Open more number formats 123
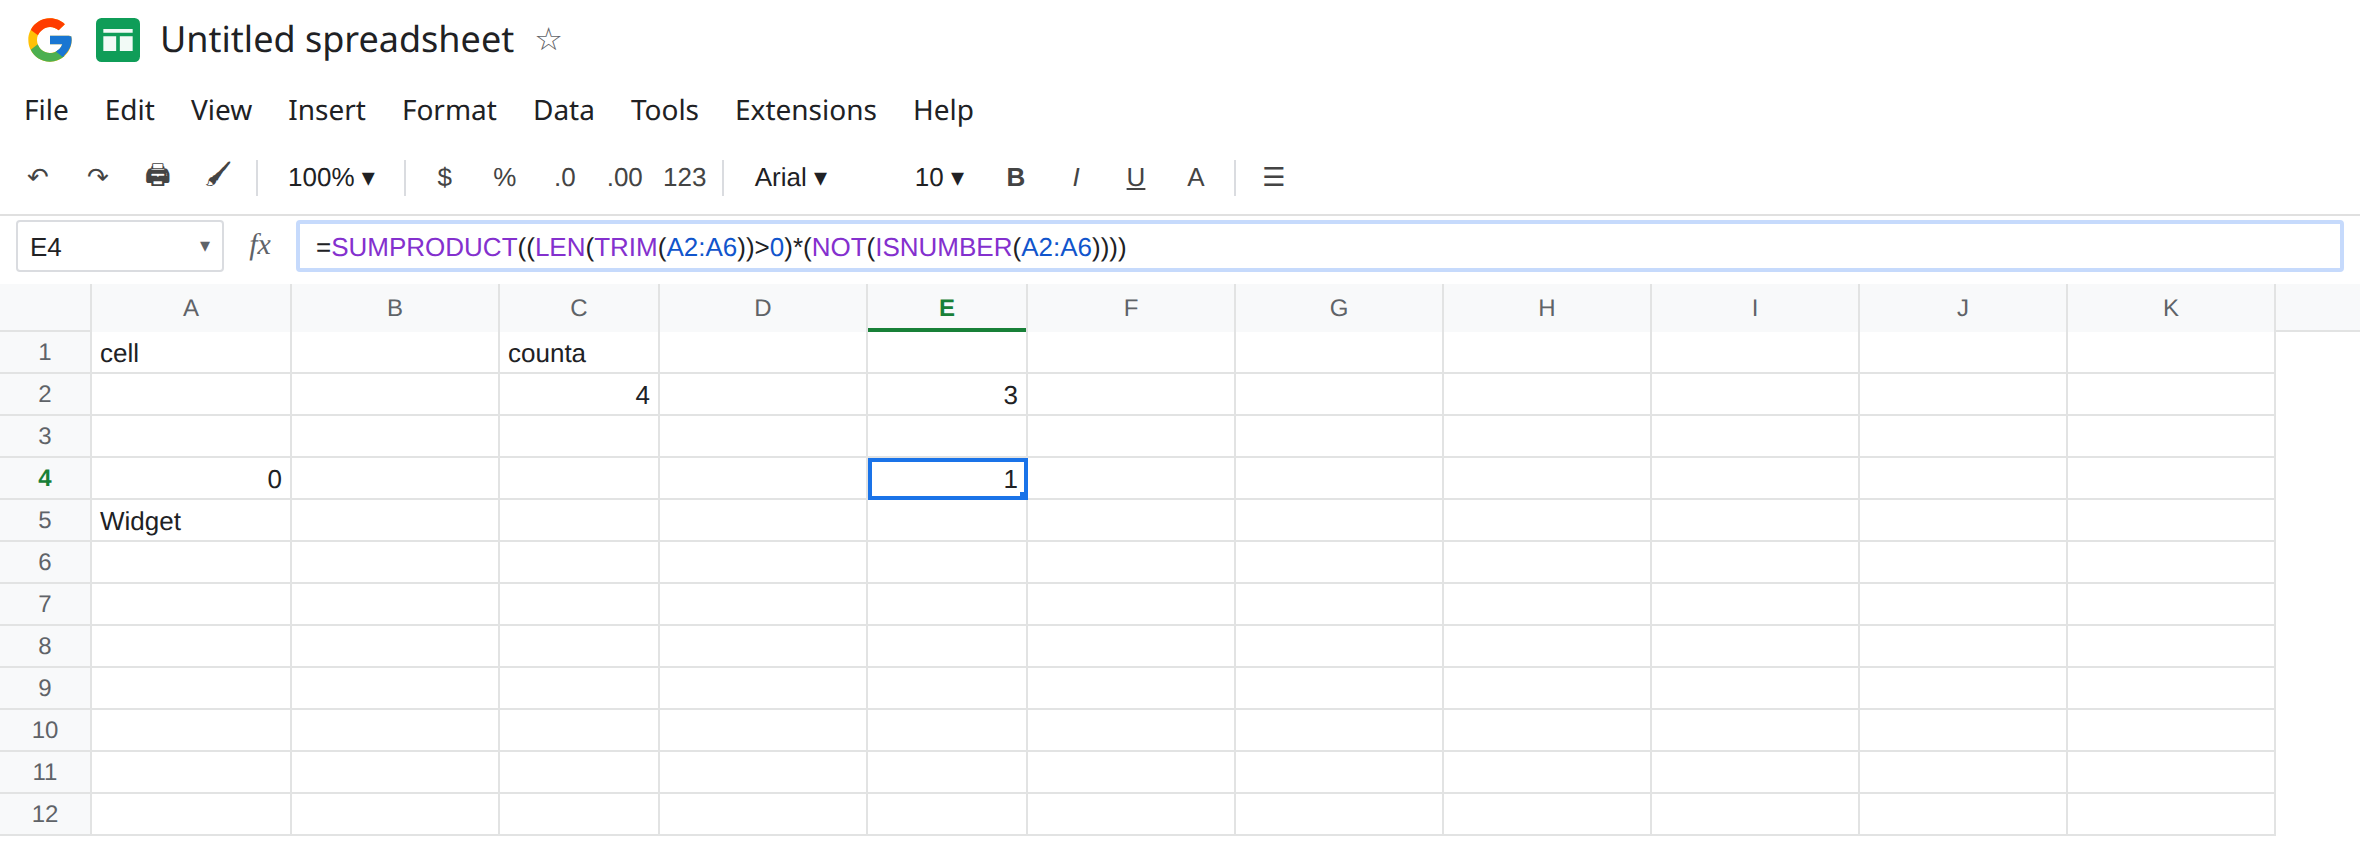This screenshot has width=2360, height=848. click(685, 177)
